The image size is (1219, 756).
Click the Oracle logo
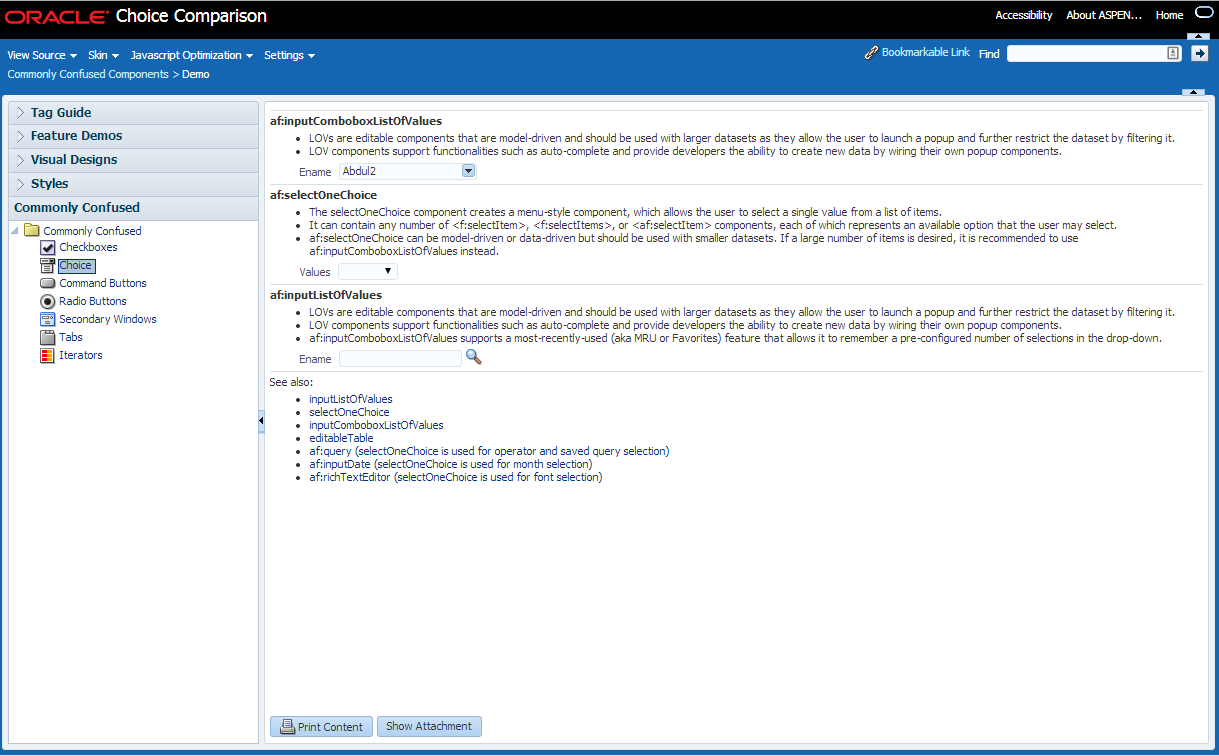coord(56,16)
